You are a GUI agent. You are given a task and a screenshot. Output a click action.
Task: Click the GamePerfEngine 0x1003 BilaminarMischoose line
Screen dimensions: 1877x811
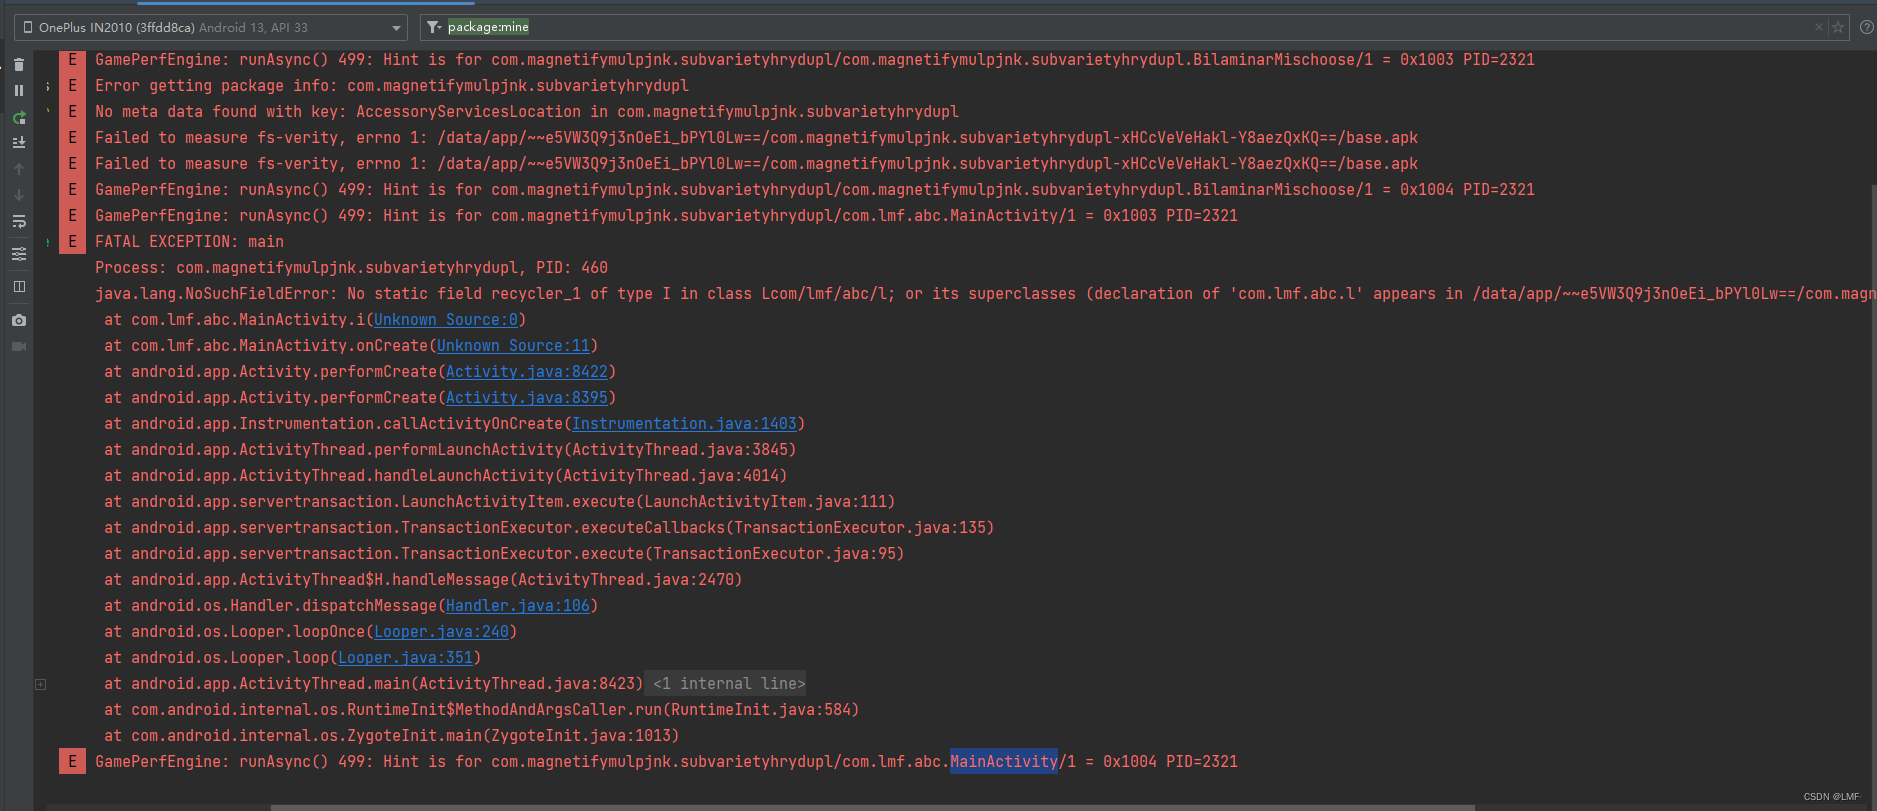[815, 60]
